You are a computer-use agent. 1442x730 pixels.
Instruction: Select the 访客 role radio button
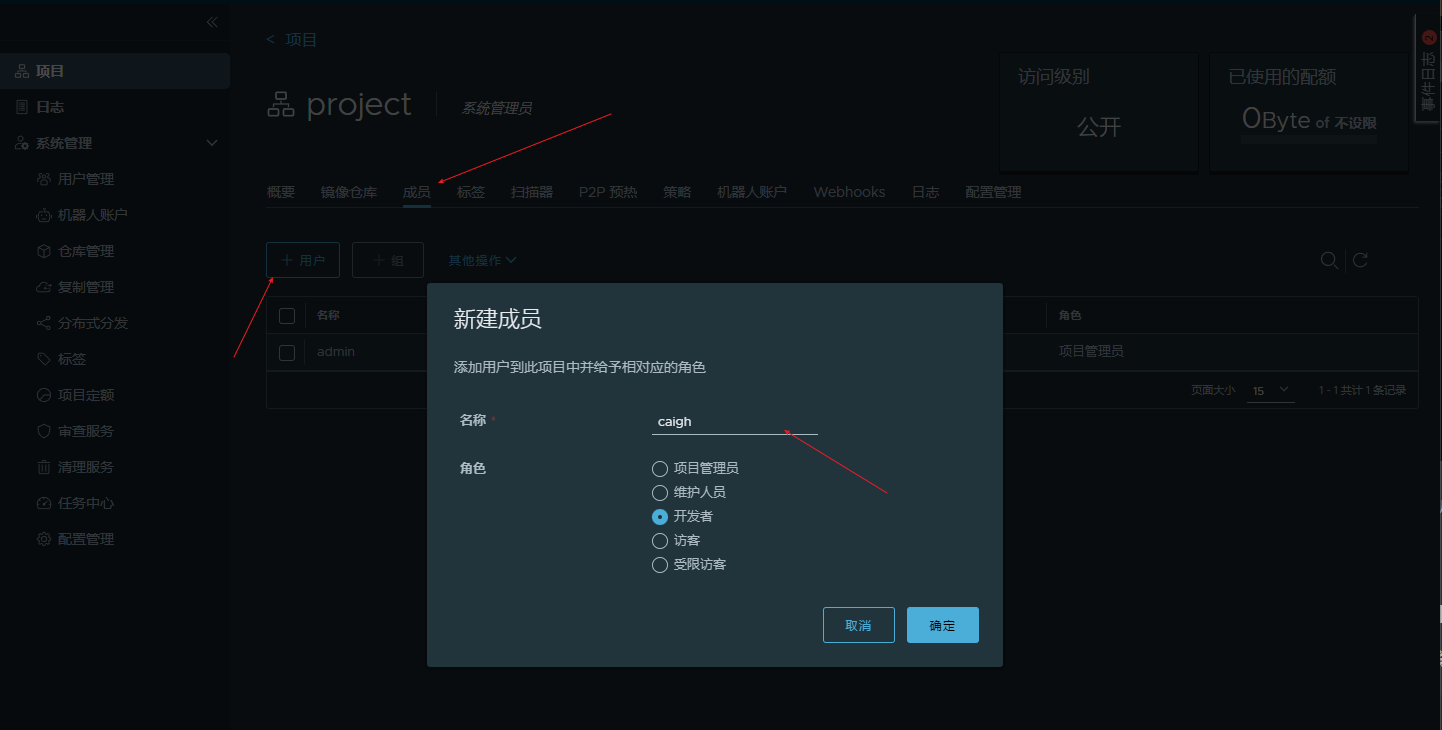(x=660, y=541)
